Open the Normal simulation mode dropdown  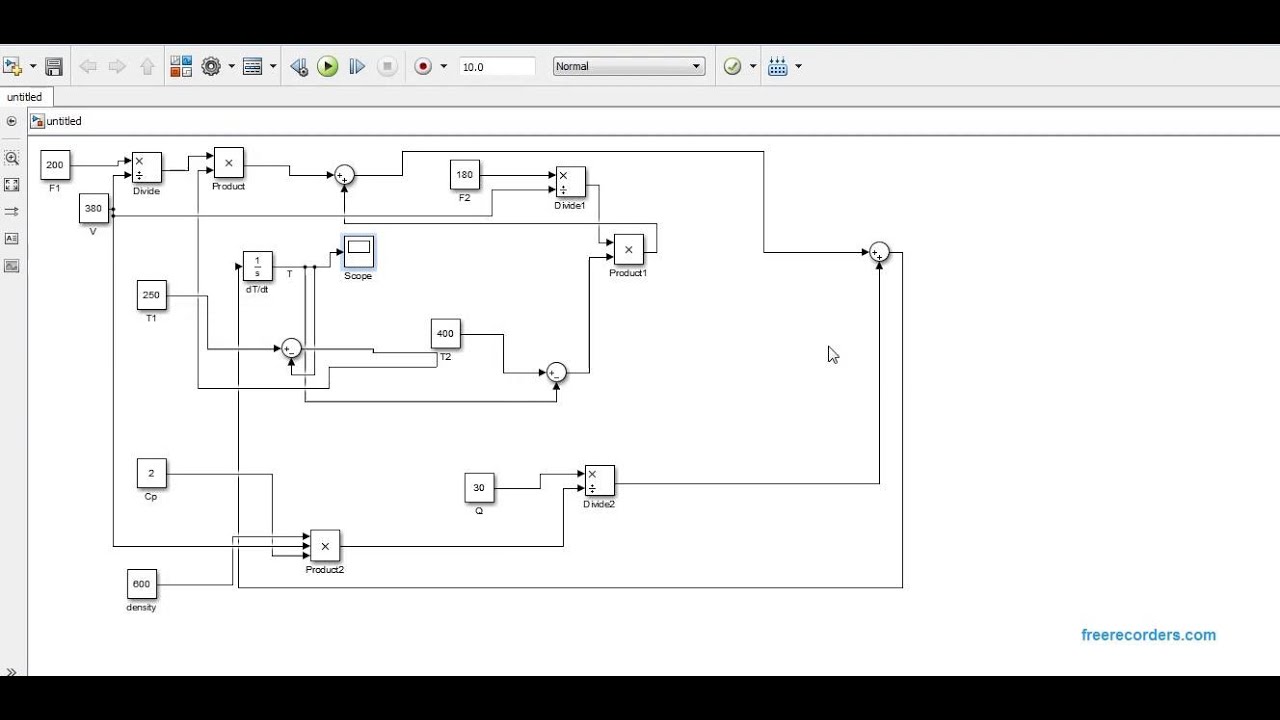[x=628, y=66]
